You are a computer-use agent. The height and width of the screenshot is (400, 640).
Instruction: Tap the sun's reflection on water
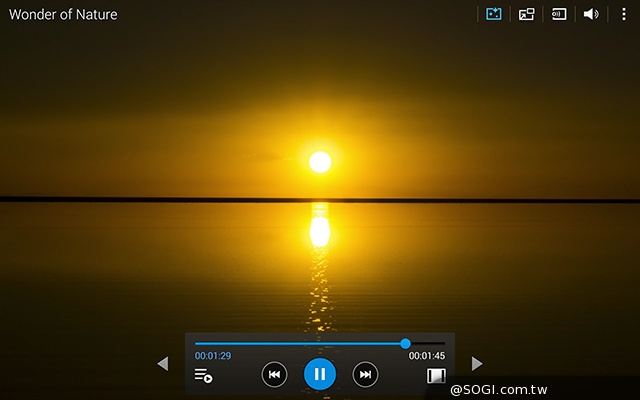tap(320, 230)
